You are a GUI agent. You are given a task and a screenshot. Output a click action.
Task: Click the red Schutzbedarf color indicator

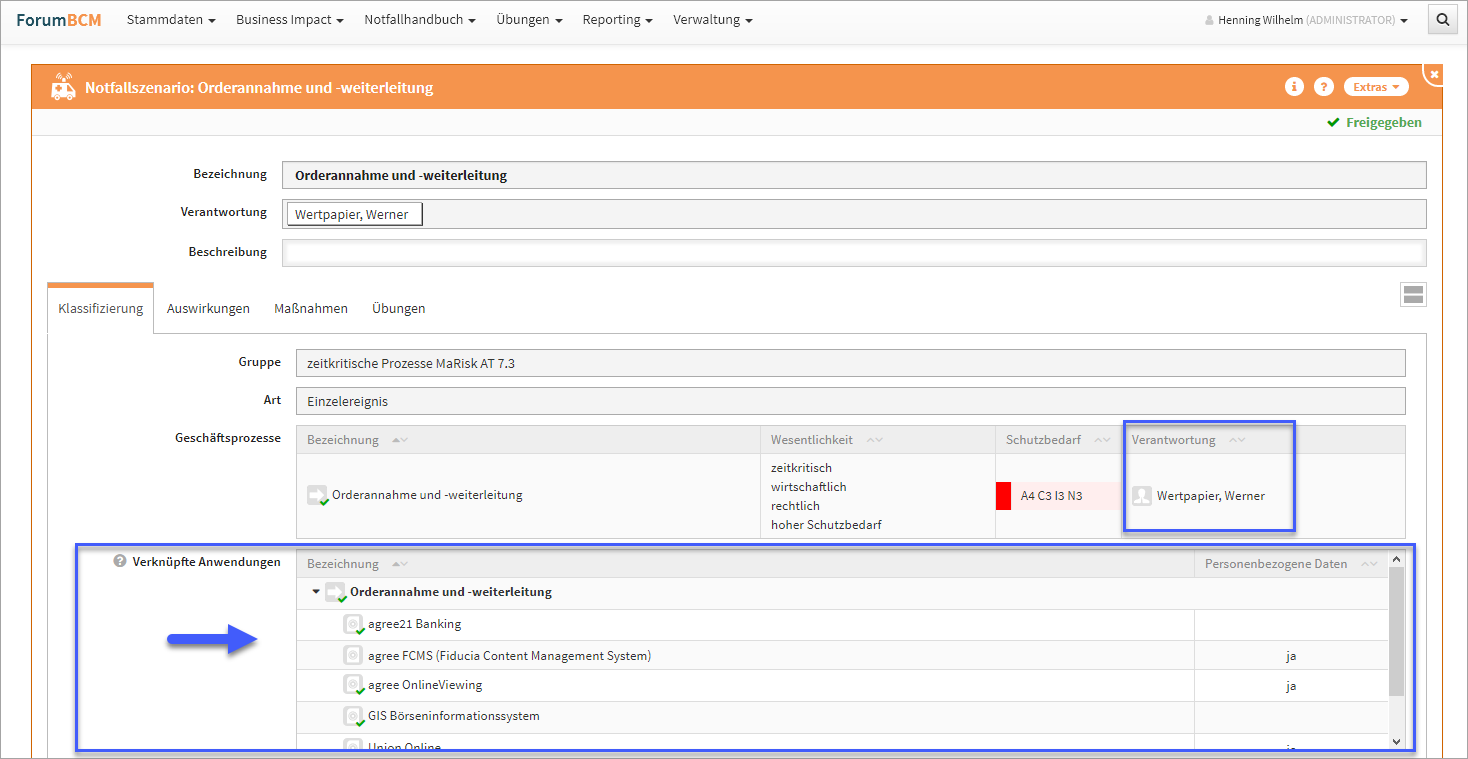(x=1003, y=495)
